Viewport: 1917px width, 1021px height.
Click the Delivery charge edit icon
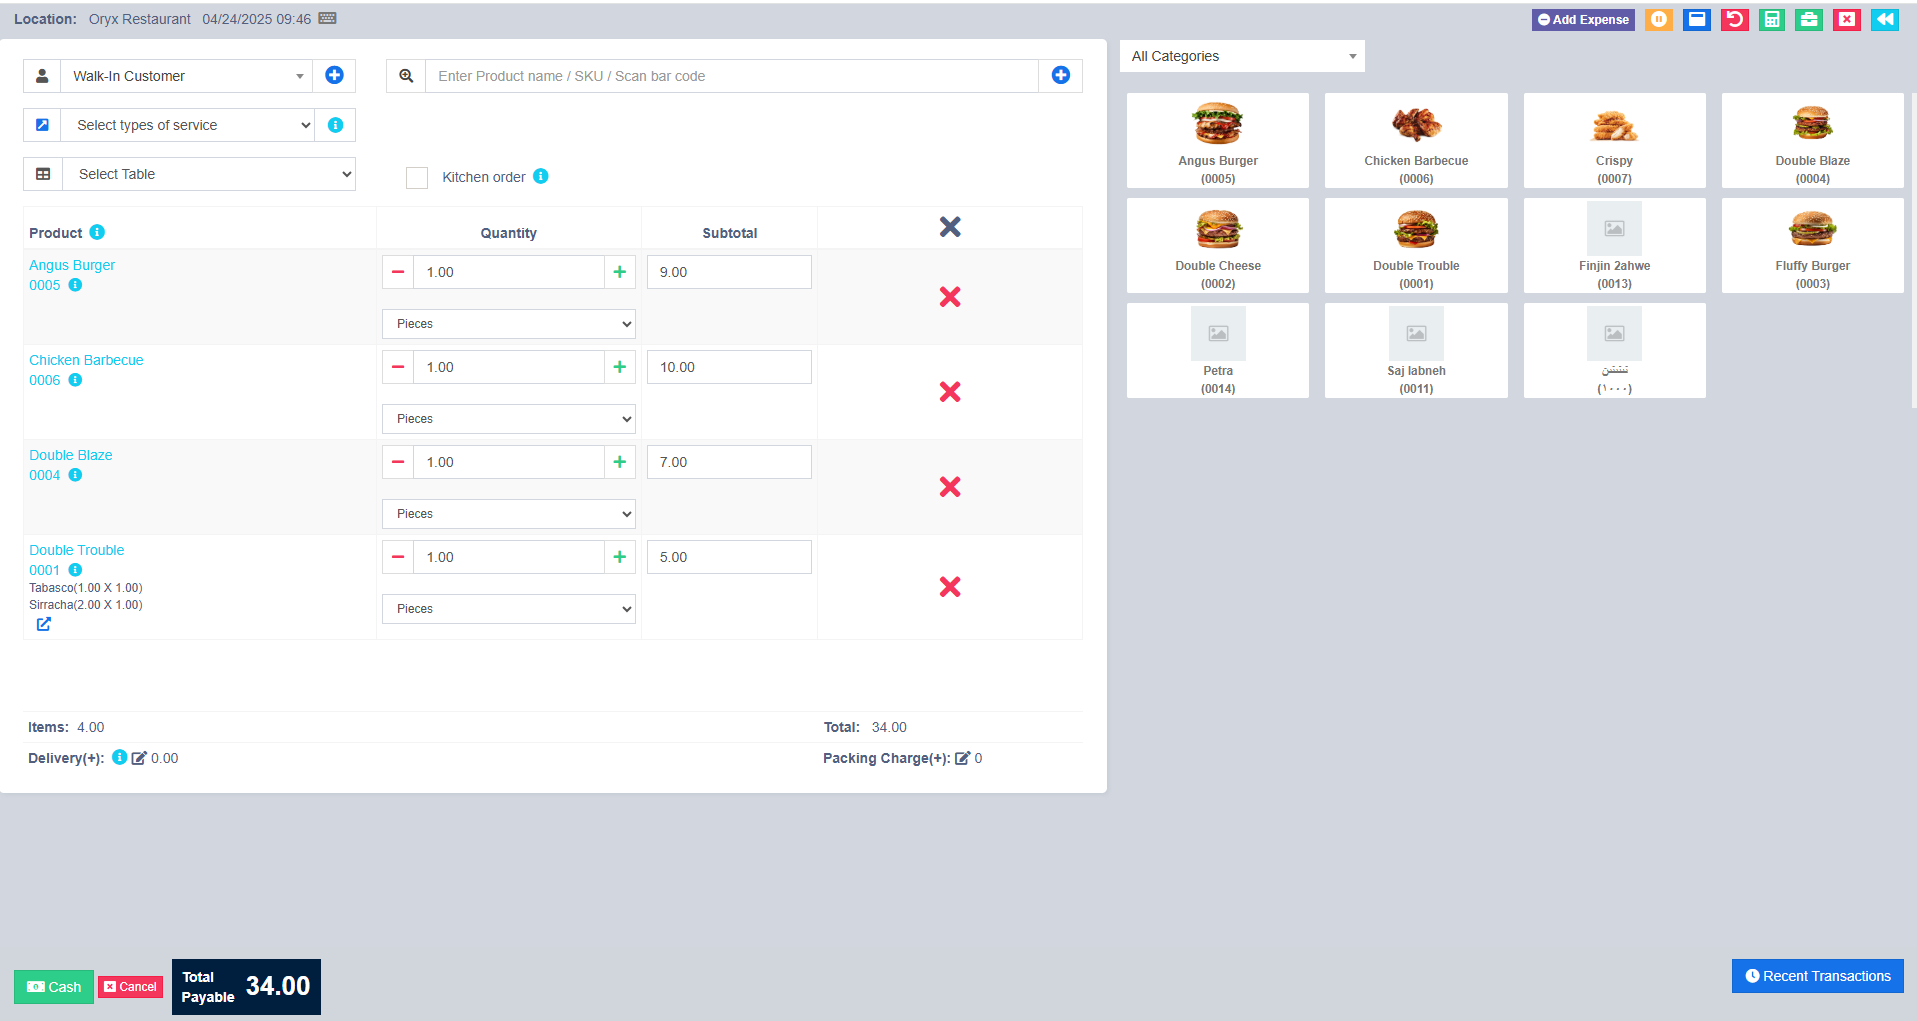point(139,758)
